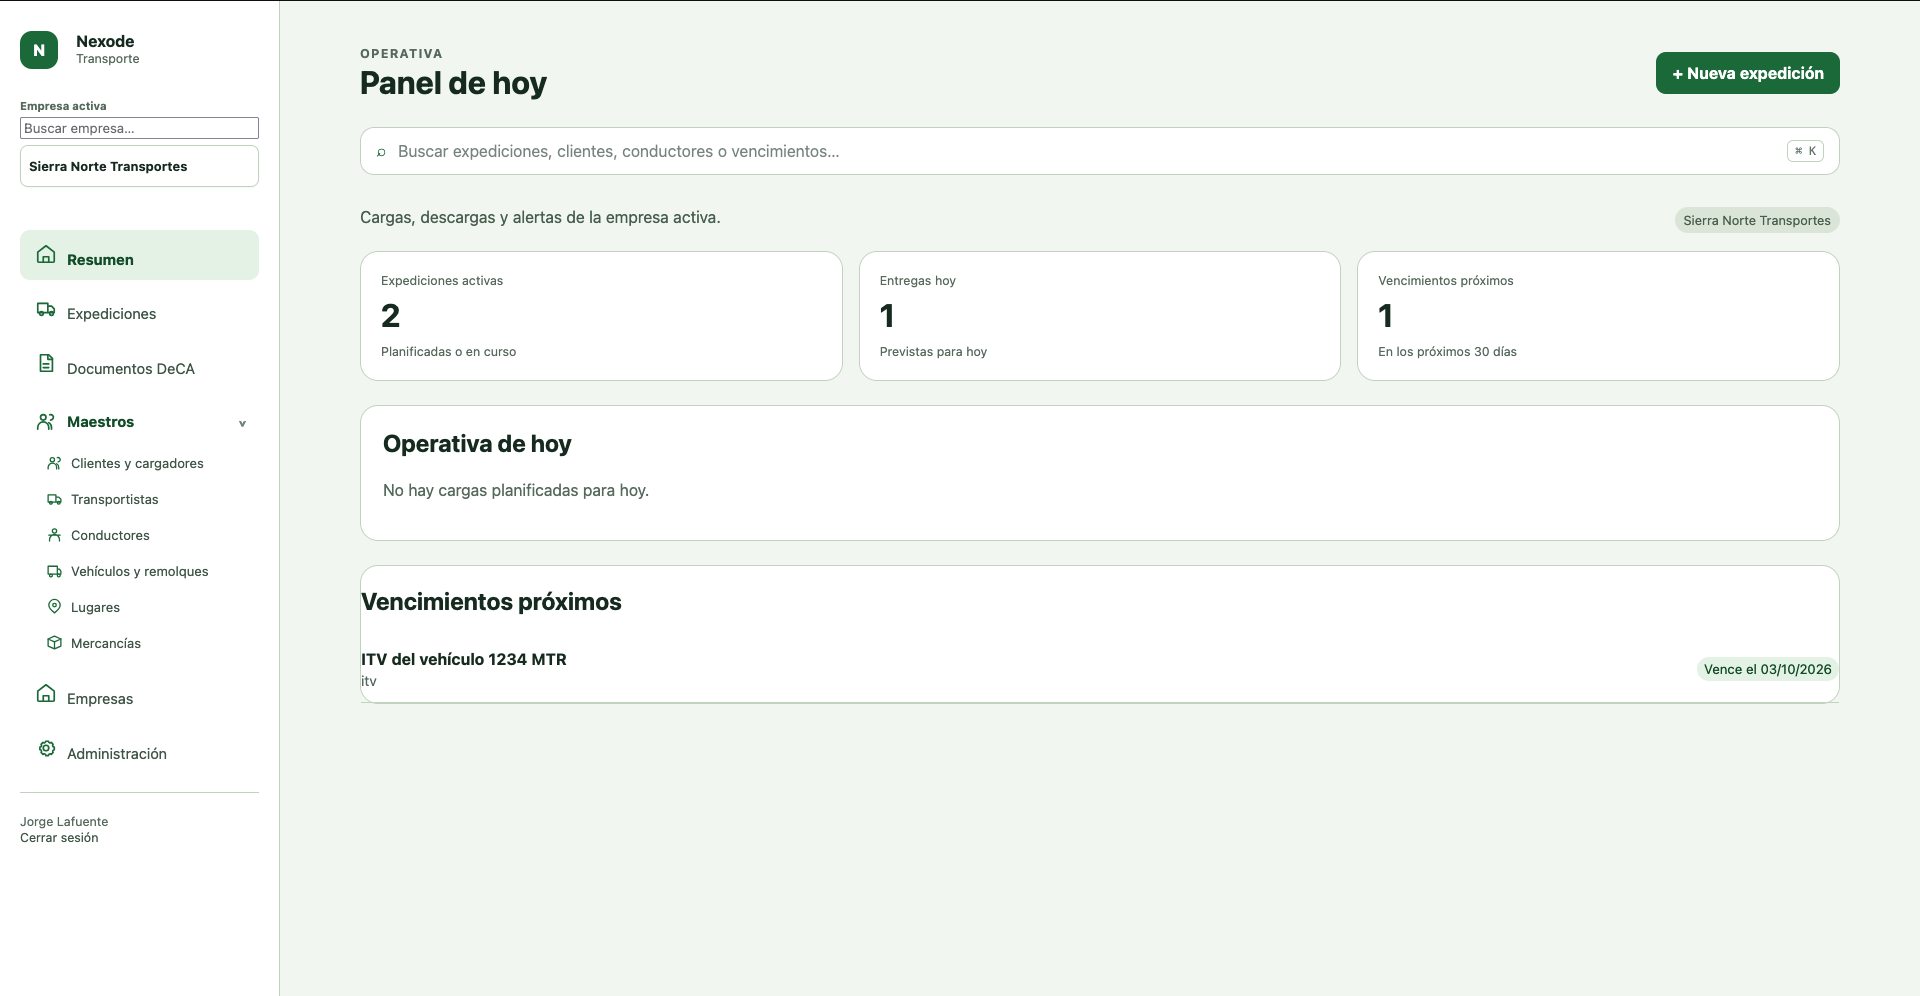Click the Cerrar sesión link

[59, 838]
